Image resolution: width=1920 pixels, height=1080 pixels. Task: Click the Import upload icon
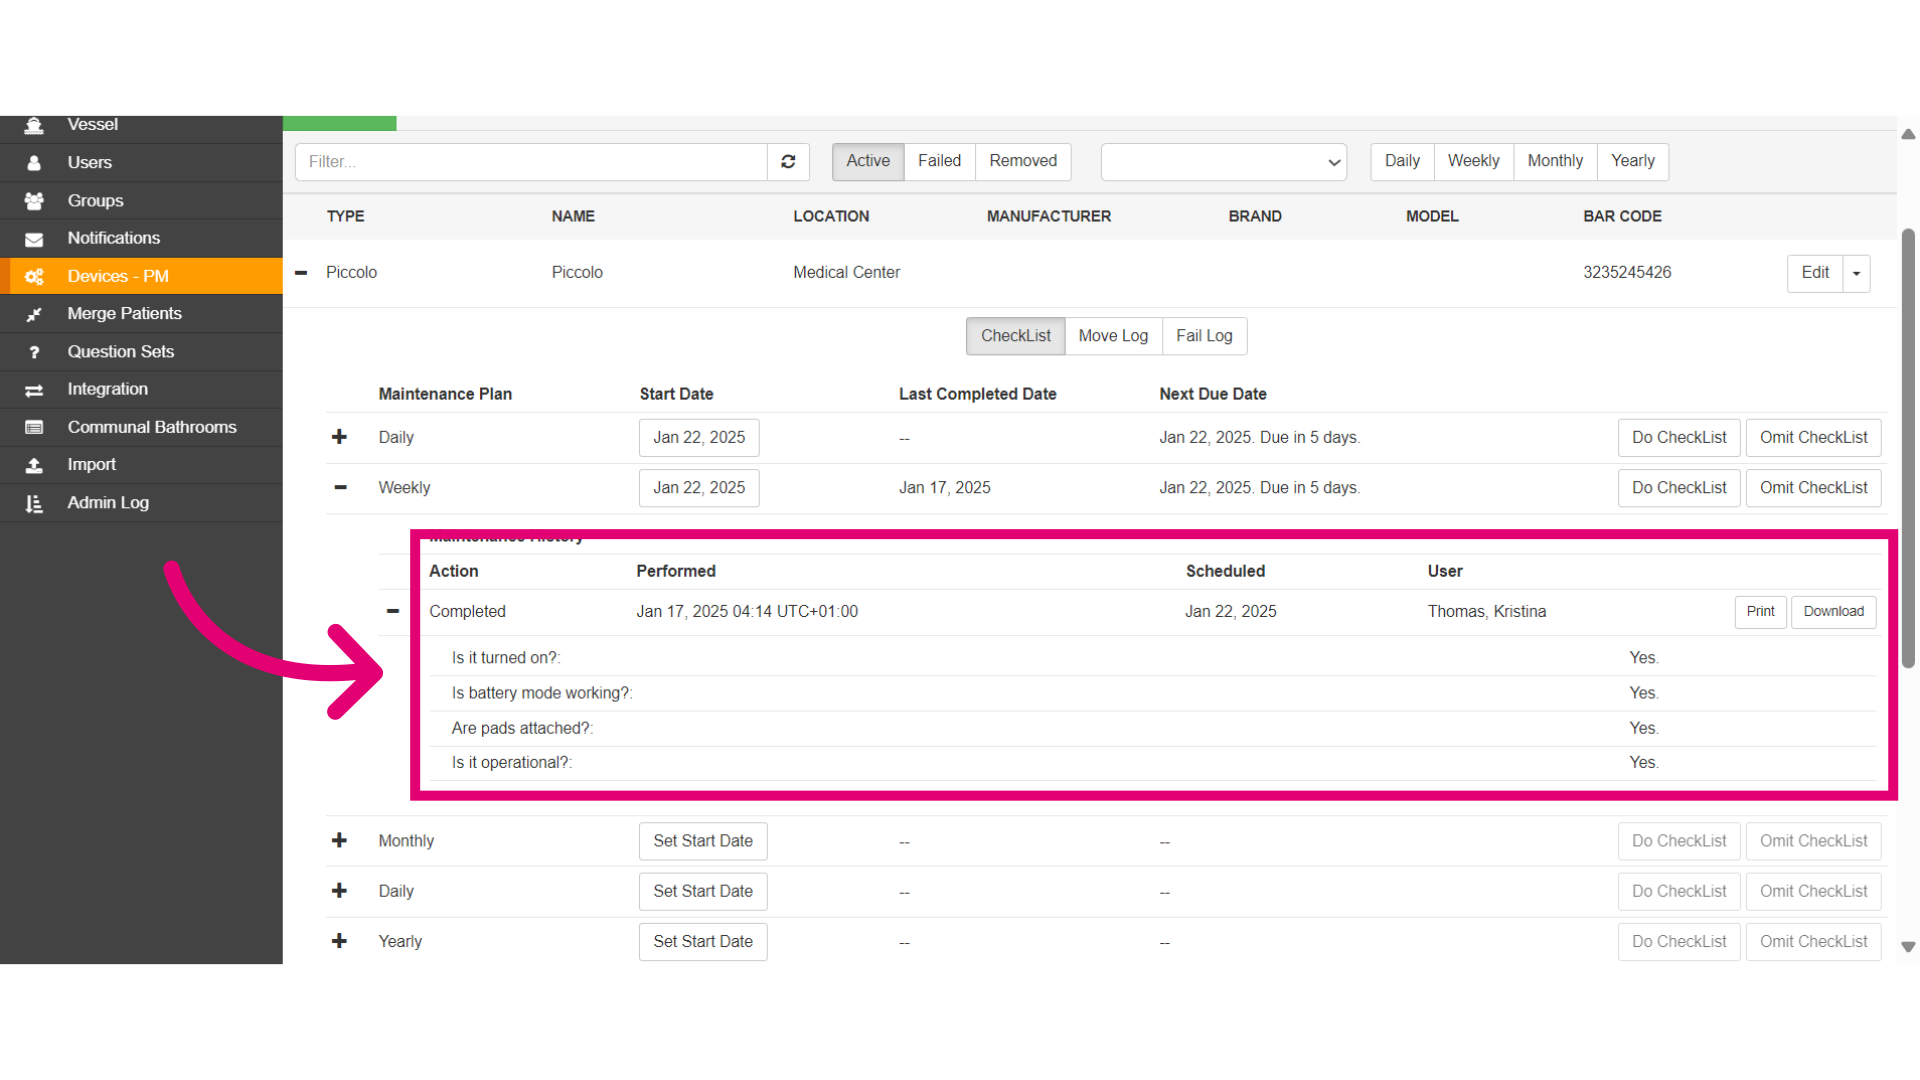34,465
